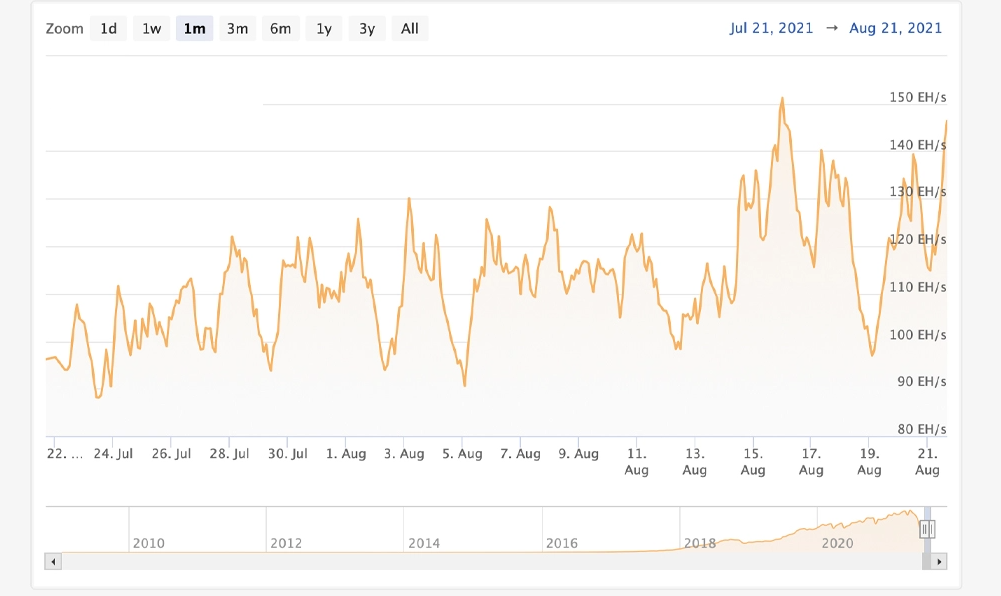The height and width of the screenshot is (596, 1001).
Task: Click the 11. Aug x-axis label
Action: click(x=636, y=462)
